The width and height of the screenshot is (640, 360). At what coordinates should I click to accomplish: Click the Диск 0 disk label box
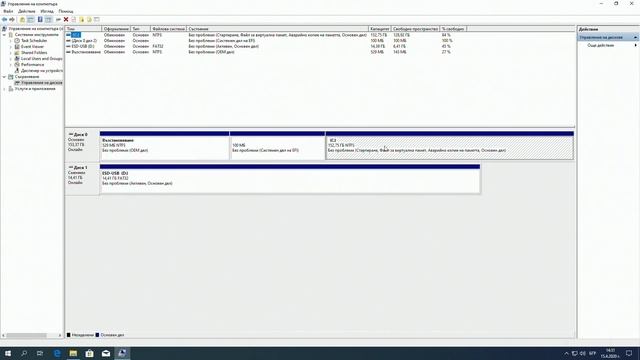click(82, 146)
